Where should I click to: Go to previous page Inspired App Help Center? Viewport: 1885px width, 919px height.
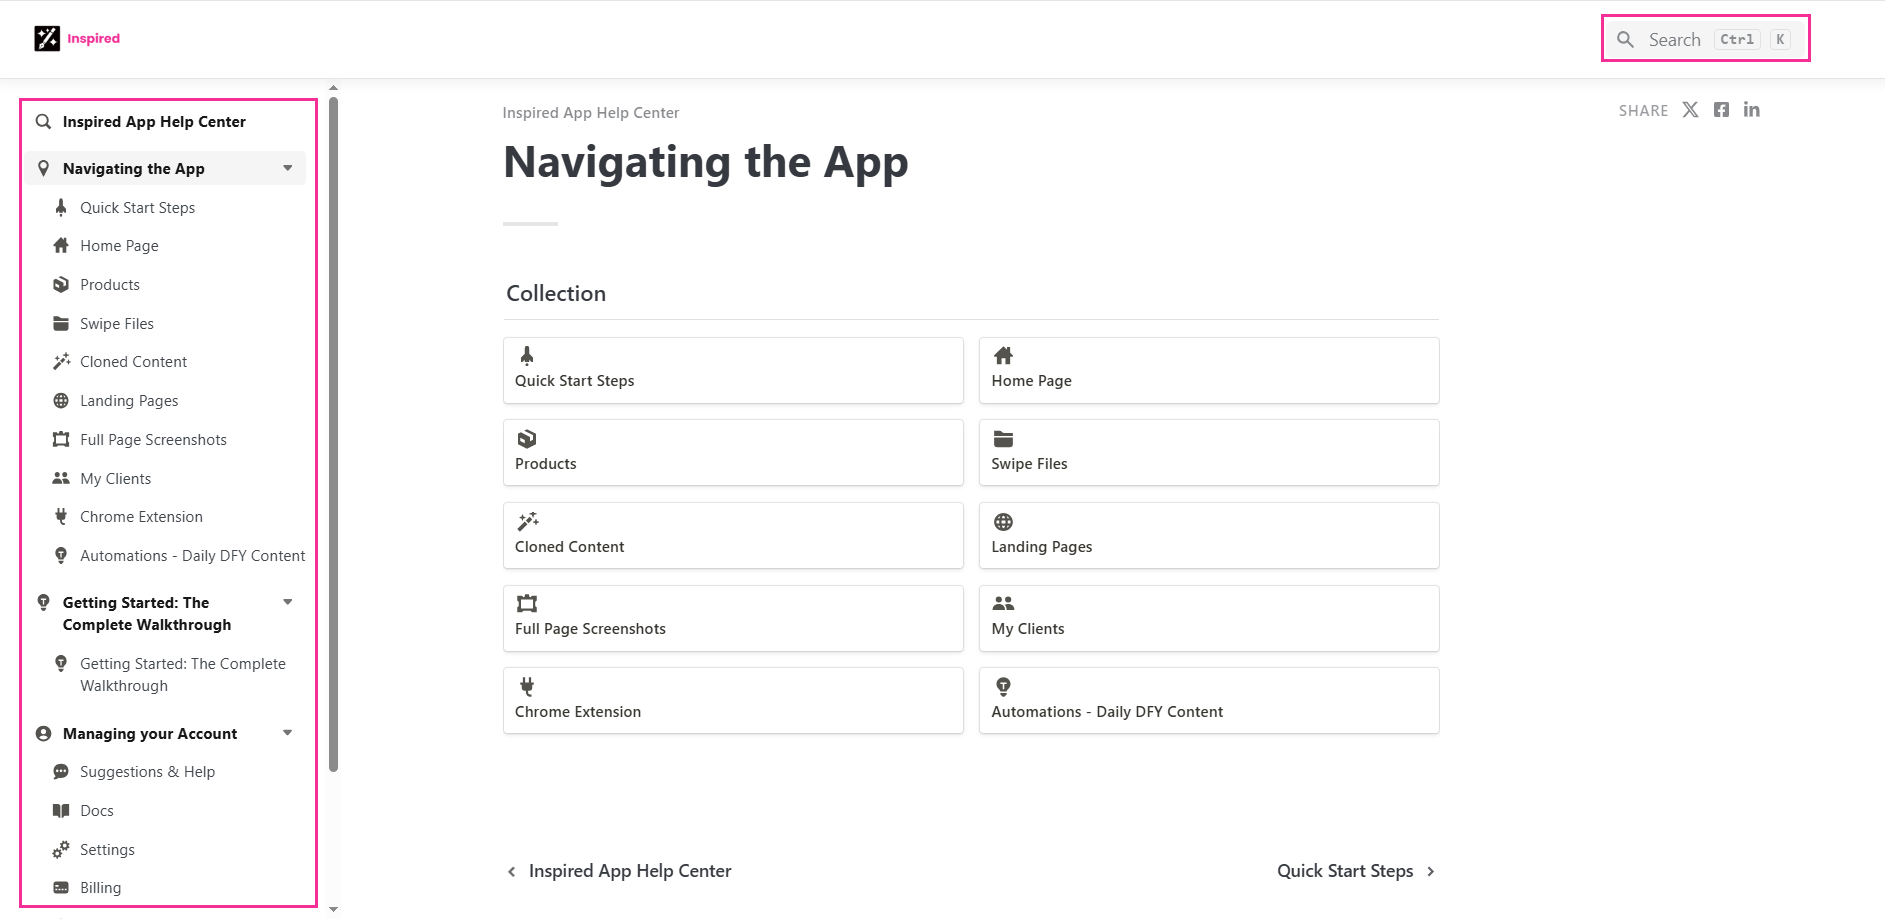[x=619, y=871]
